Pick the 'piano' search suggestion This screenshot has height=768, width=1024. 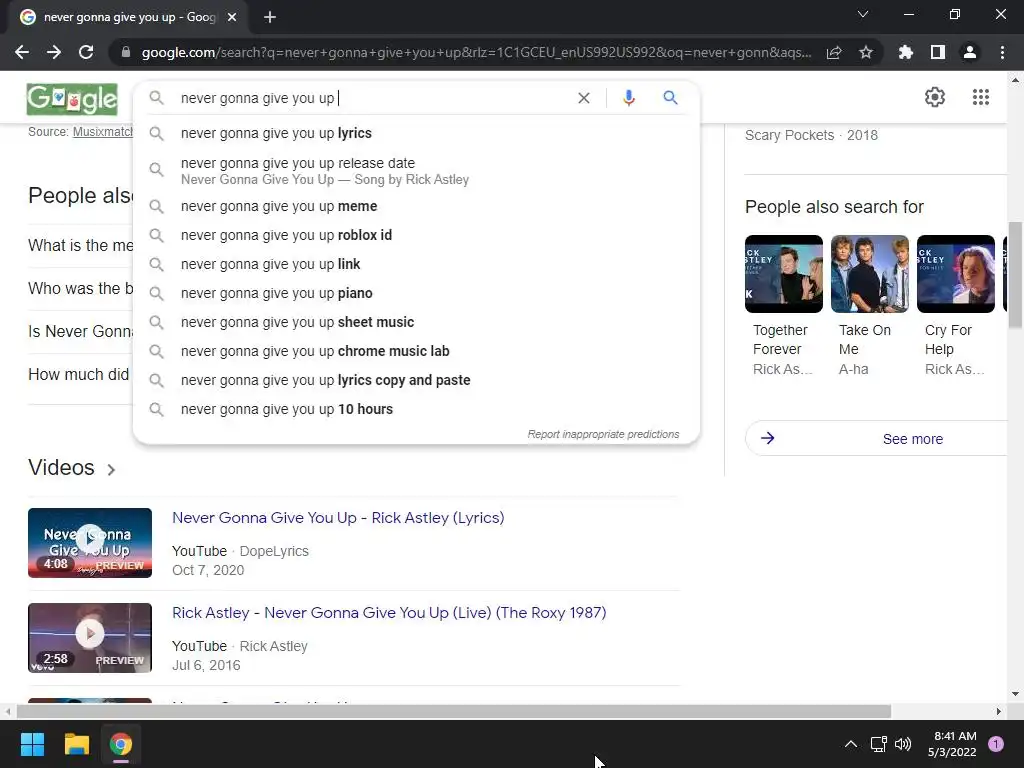point(416,293)
